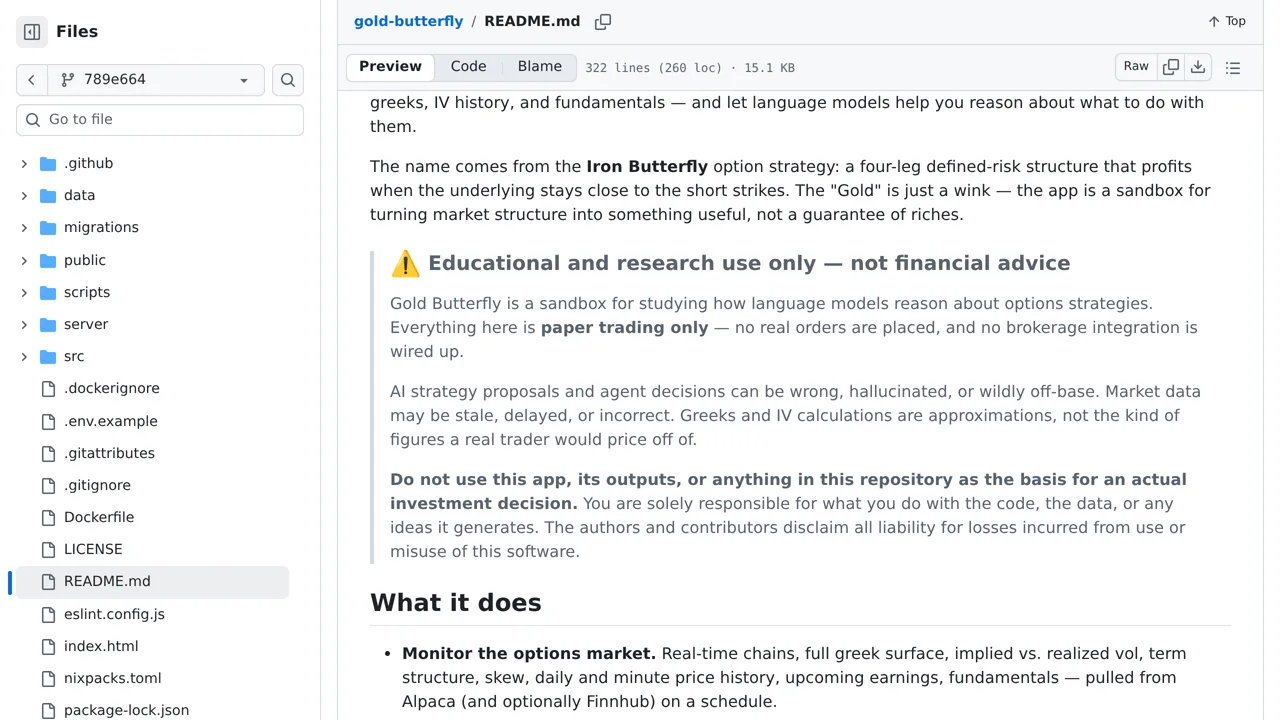
Task: Jump to Top of the file
Action: pos(1227,21)
